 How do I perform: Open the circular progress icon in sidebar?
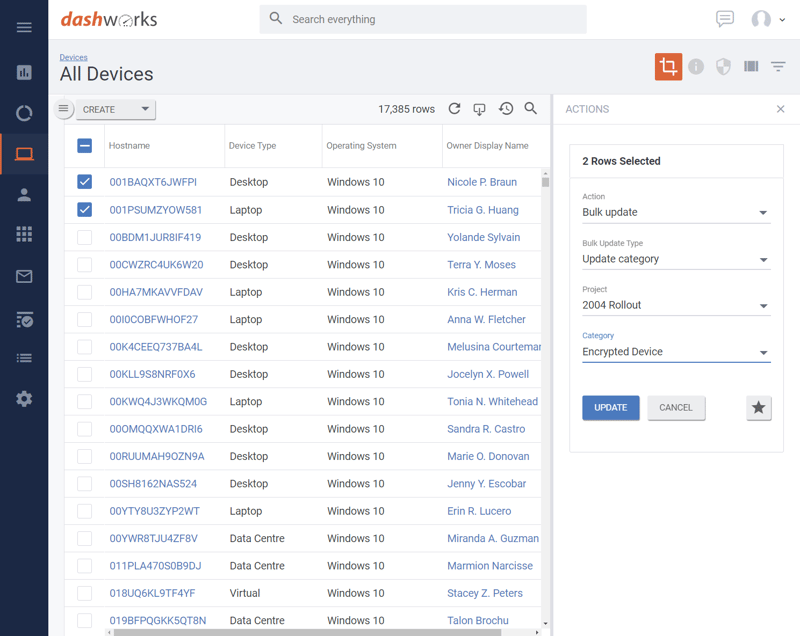[24, 113]
